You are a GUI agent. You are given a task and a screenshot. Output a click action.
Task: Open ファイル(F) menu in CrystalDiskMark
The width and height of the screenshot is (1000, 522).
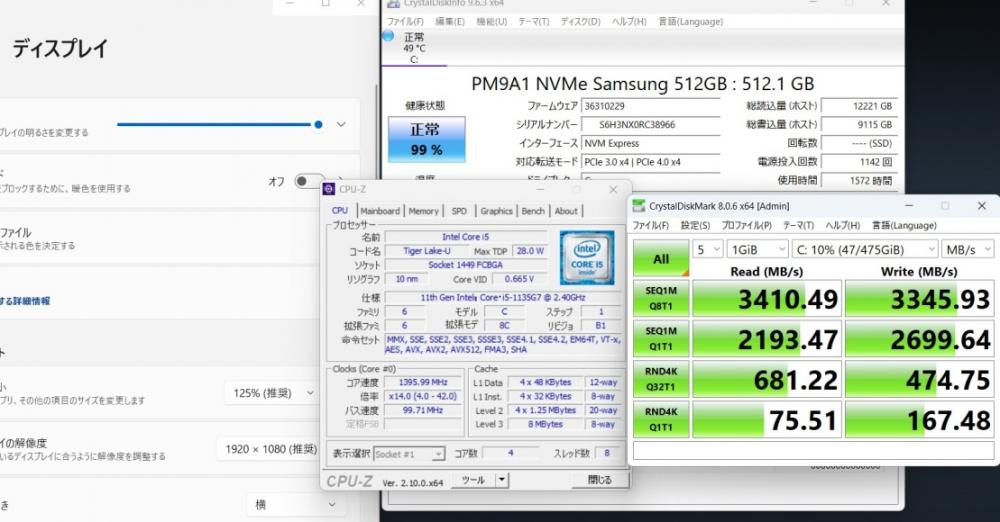pyautogui.click(x=651, y=225)
